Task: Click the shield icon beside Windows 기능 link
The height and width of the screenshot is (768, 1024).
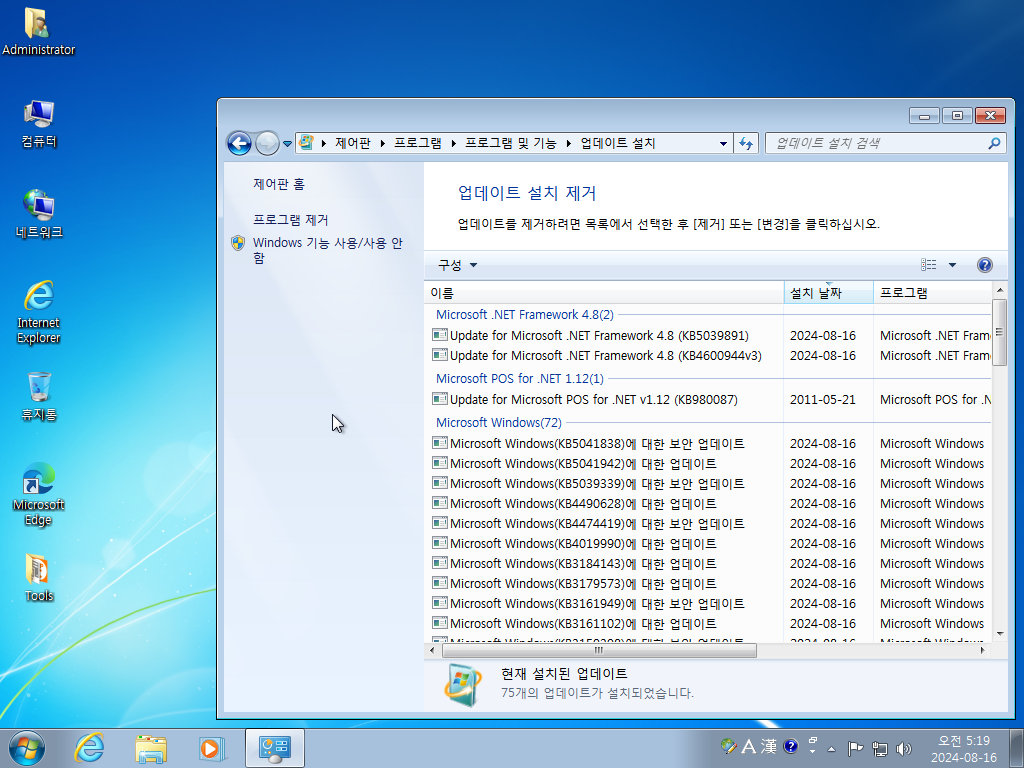Action: click(238, 243)
